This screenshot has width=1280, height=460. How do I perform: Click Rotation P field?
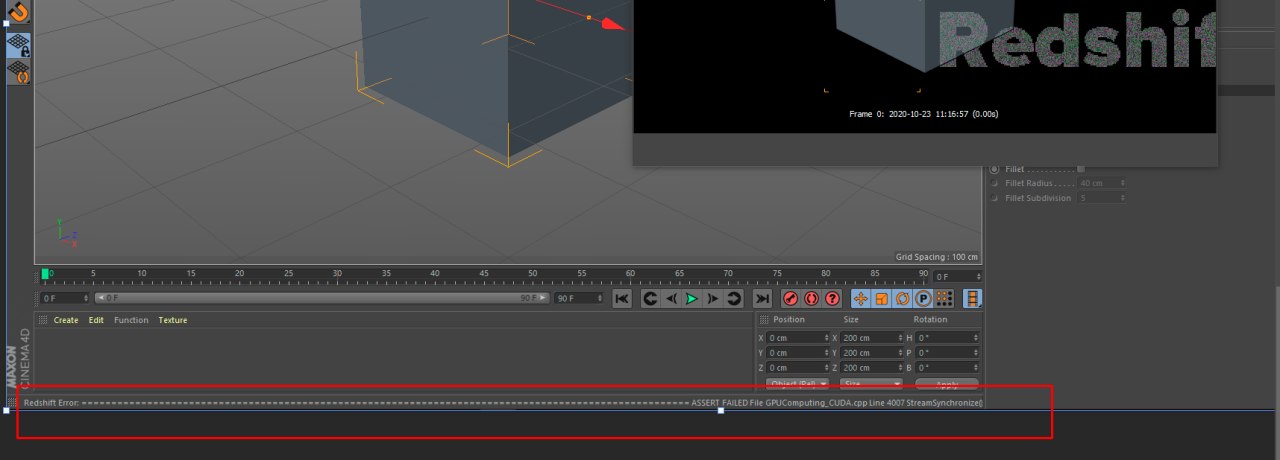pyautogui.click(x=947, y=353)
